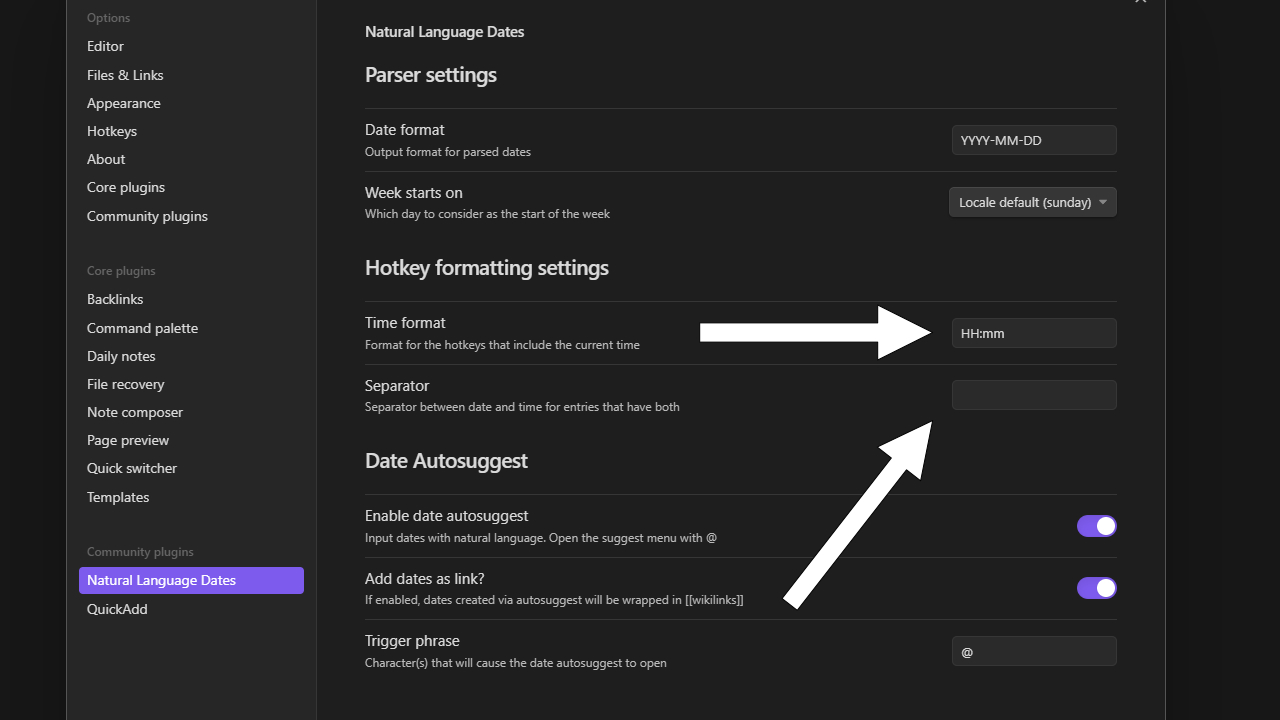
Task: Click the 'Character(s) that will cause' description
Action: pyautogui.click(x=516, y=663)
